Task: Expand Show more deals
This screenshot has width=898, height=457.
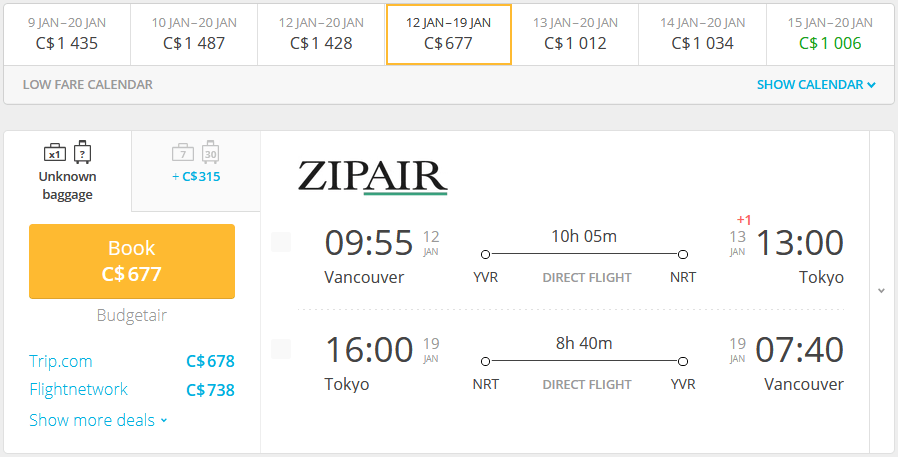Action: click(98, 420)
